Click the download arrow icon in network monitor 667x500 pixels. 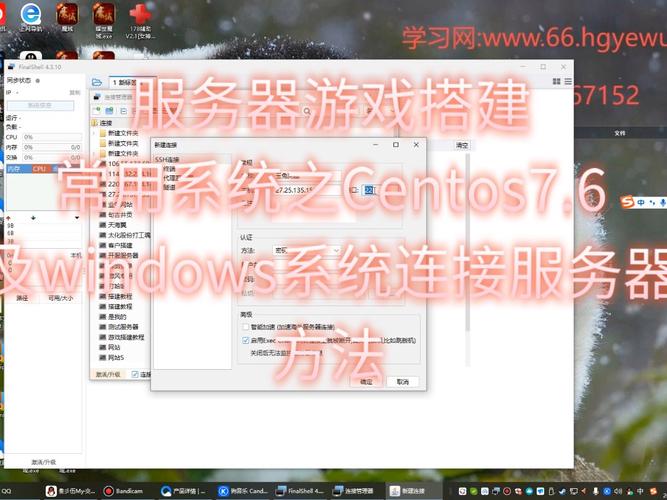coord(33,218)
